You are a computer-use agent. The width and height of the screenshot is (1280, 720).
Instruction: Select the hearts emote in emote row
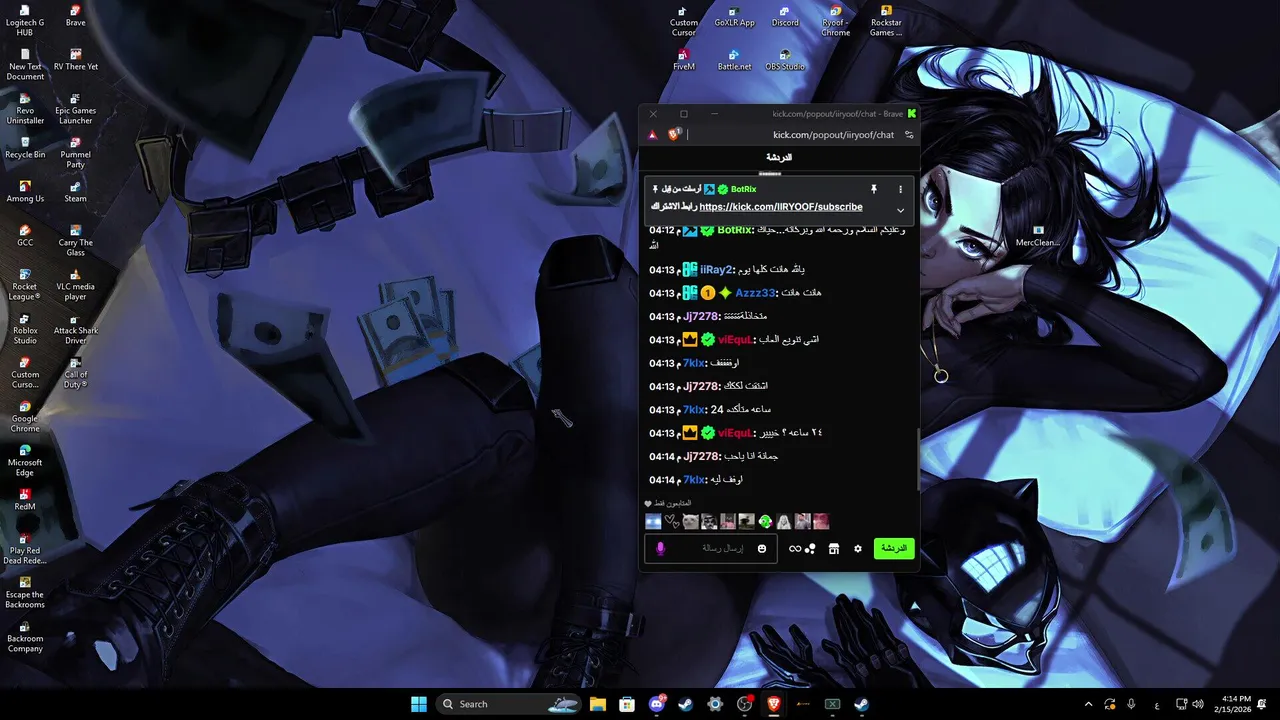pos(672,521)
